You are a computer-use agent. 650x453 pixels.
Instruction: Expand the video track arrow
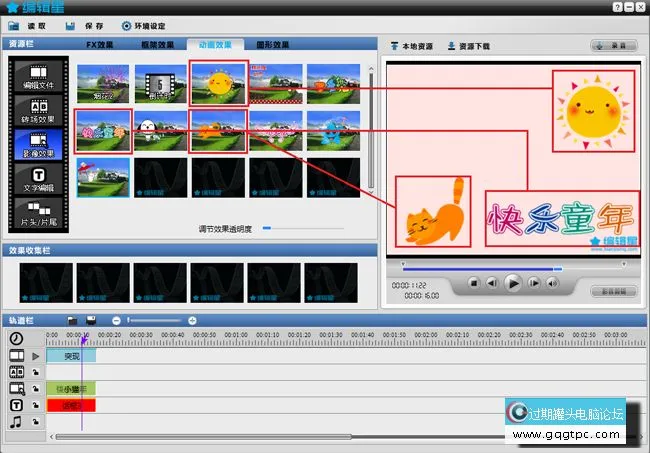(36, 355)
